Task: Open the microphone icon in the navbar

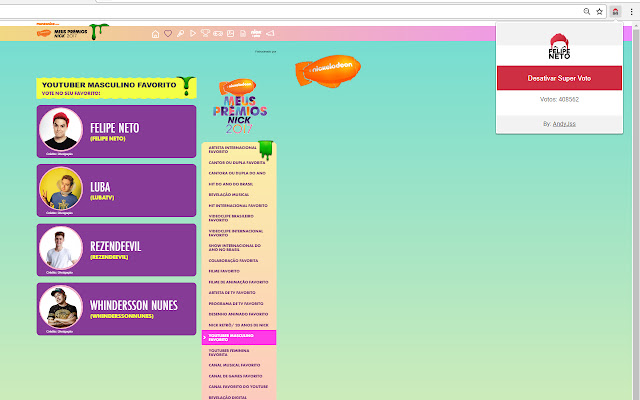Action: [180, 33]
